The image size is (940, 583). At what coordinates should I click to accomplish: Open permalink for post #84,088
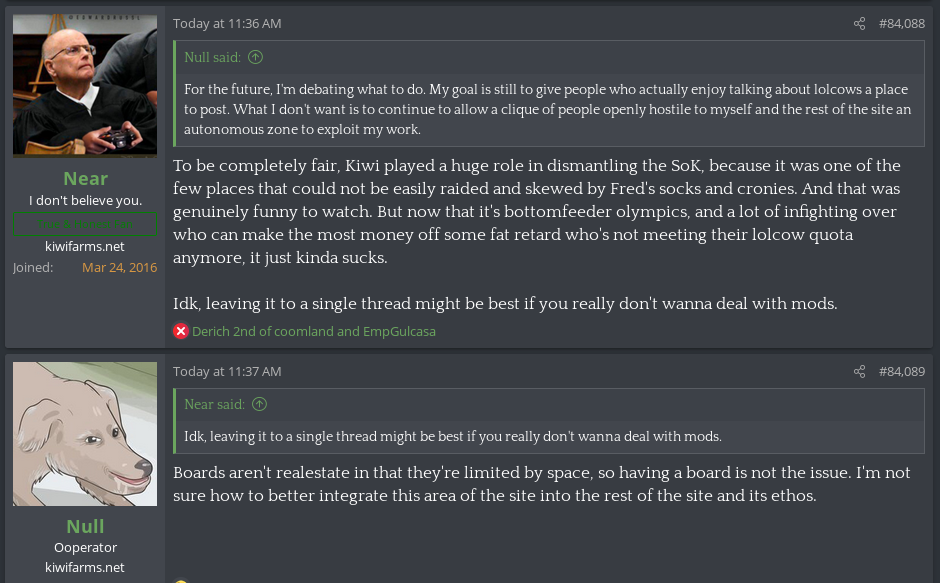pyautogui.click(x=901, y=23)
